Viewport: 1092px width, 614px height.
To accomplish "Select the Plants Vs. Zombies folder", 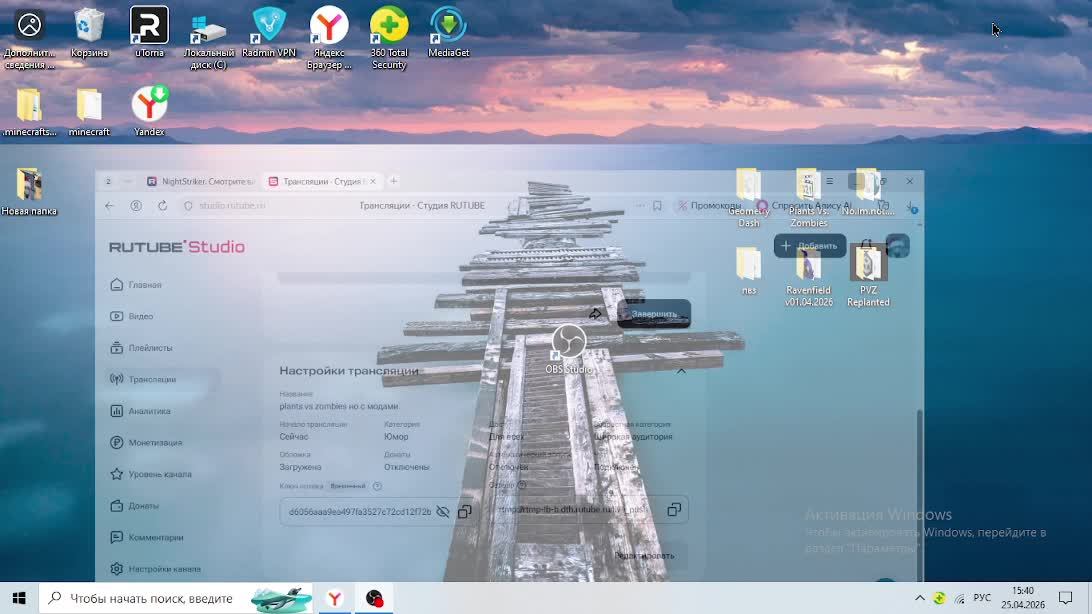I will click(x=809, y=198).
